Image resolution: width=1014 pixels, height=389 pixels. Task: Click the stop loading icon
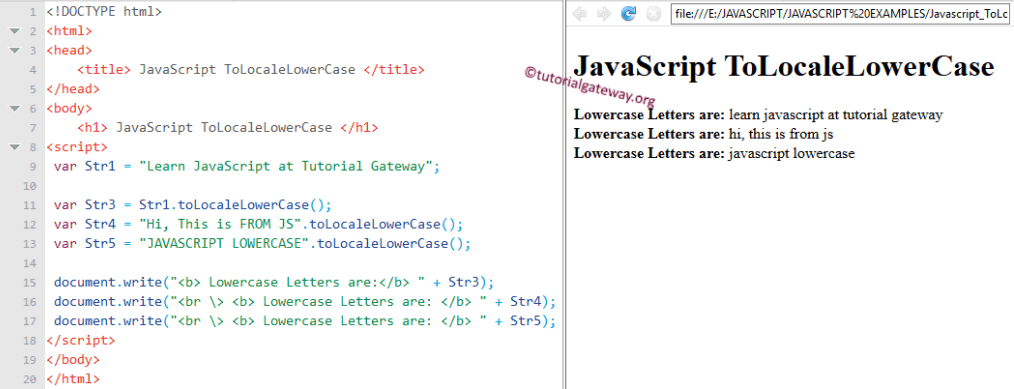coord(654,14)
